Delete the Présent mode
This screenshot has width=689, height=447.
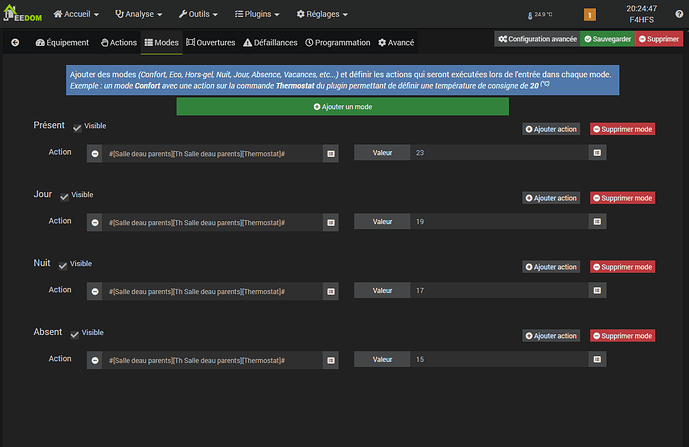(622, 129)
